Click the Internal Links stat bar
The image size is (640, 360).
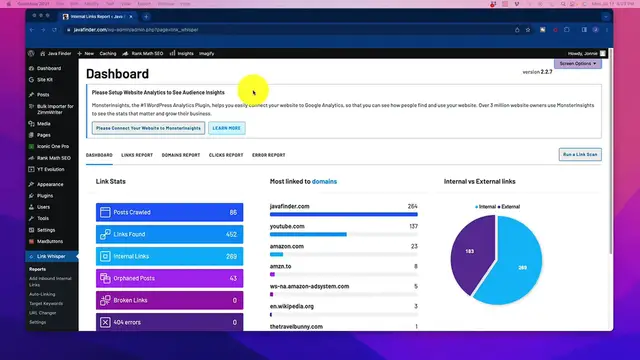point(169,256)
